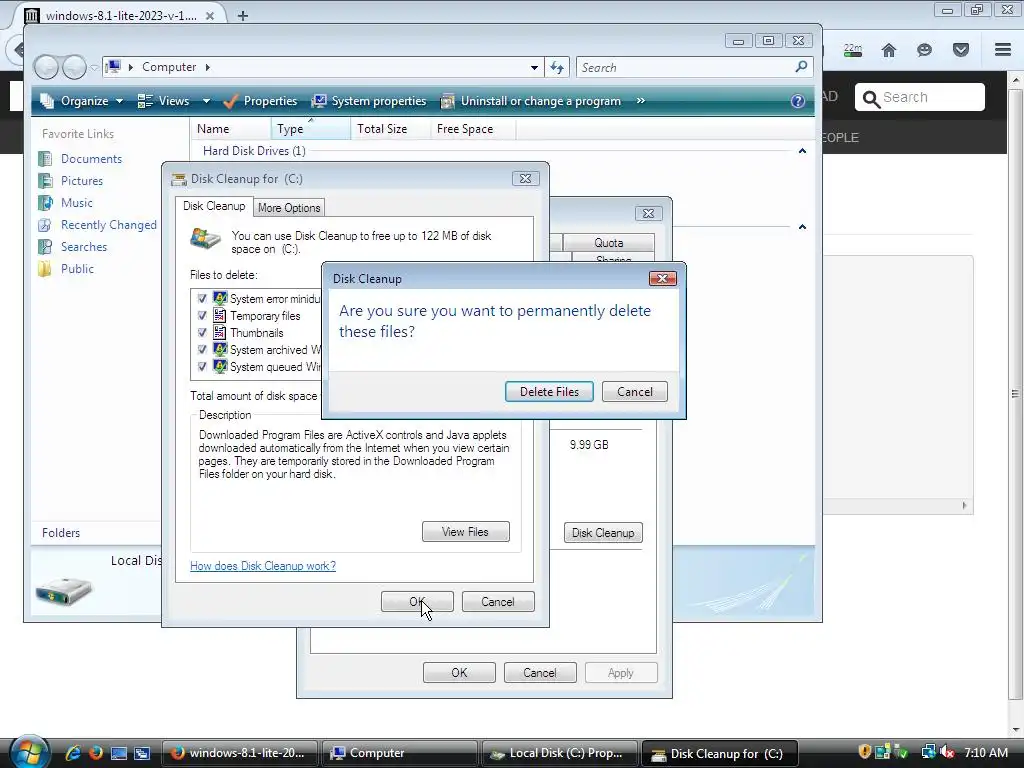Click OK in Disk Cleanup for C: window
Viewport: 1024px width, 768px height.
tap(417, 601)
